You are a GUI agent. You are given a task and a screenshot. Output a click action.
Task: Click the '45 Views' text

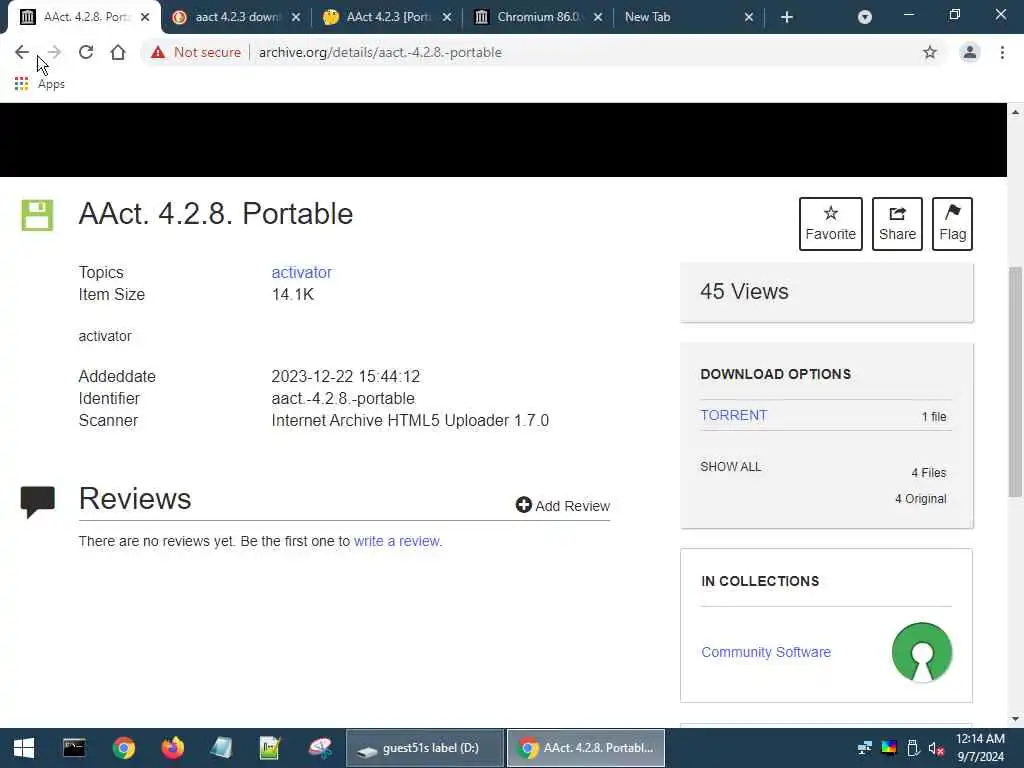pyautogui.click(x=744, y=291)
